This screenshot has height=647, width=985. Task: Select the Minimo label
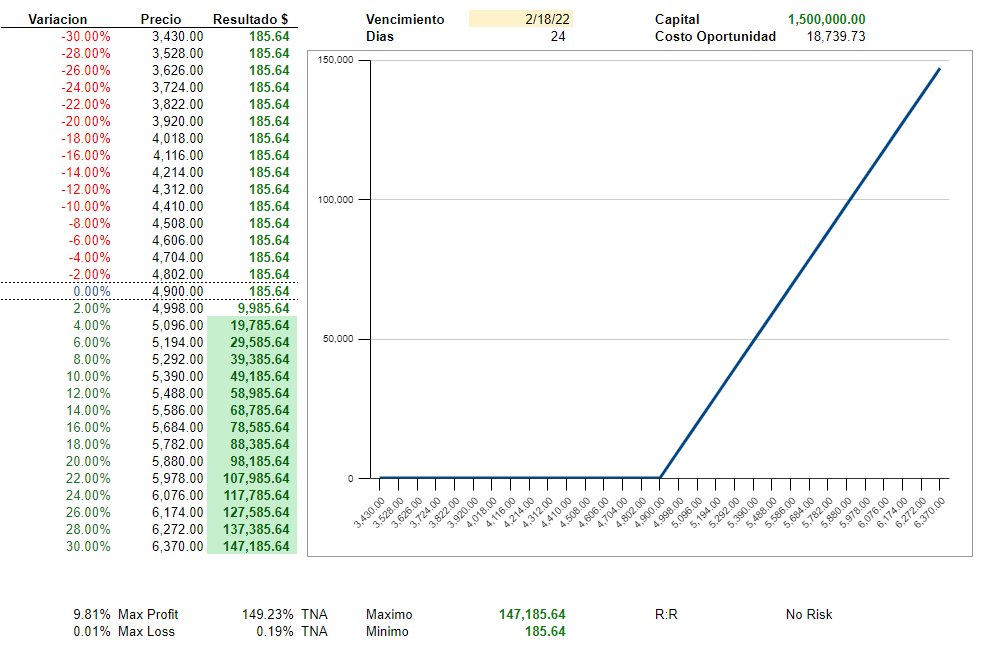387,631
